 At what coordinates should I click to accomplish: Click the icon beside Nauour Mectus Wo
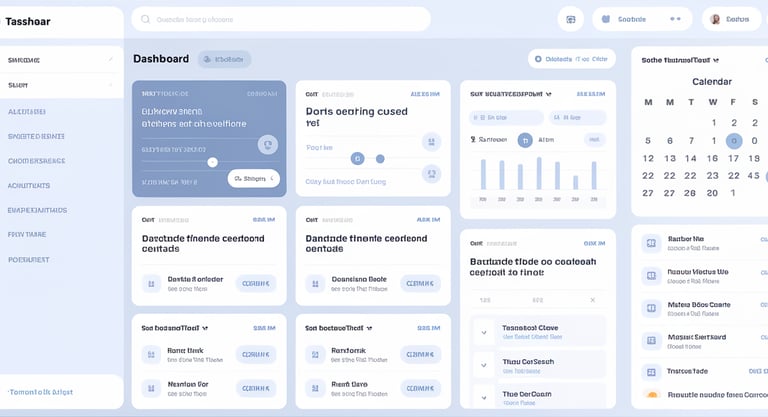651,276
